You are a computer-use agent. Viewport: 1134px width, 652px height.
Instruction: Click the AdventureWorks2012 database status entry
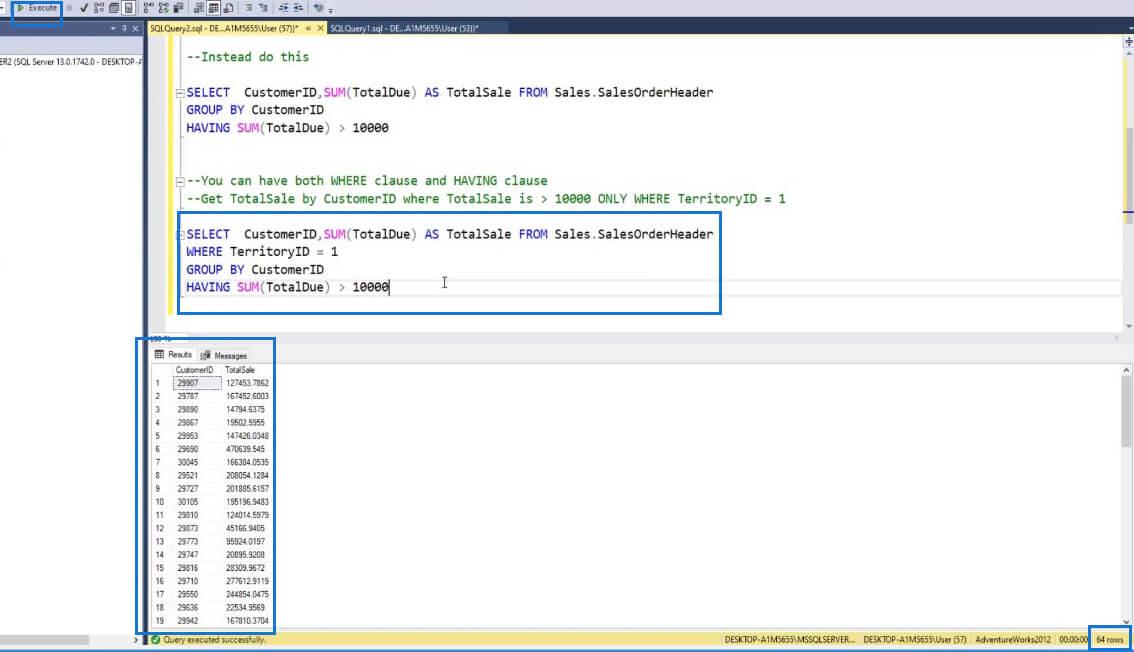(x=1012, y=640)
